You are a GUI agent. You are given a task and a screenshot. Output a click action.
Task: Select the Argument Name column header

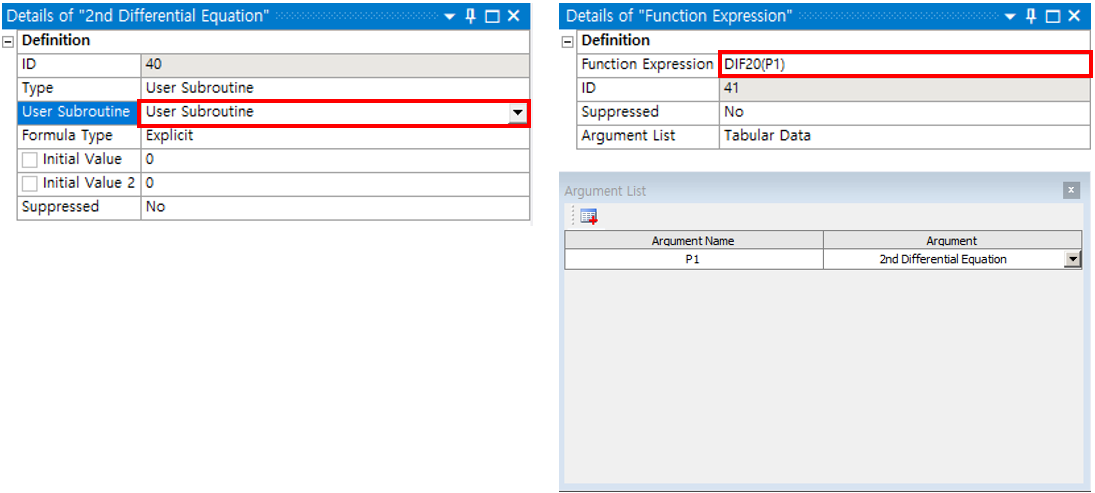pyautogui.click(x=693, y=240)
